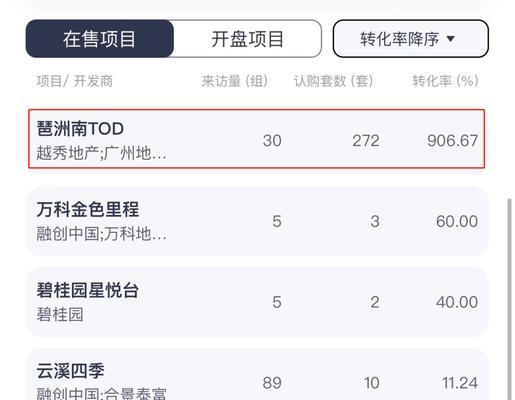Open the 转化率降序 sort dropdown
This screenshot has height=400, width=515.
point(411,39)
